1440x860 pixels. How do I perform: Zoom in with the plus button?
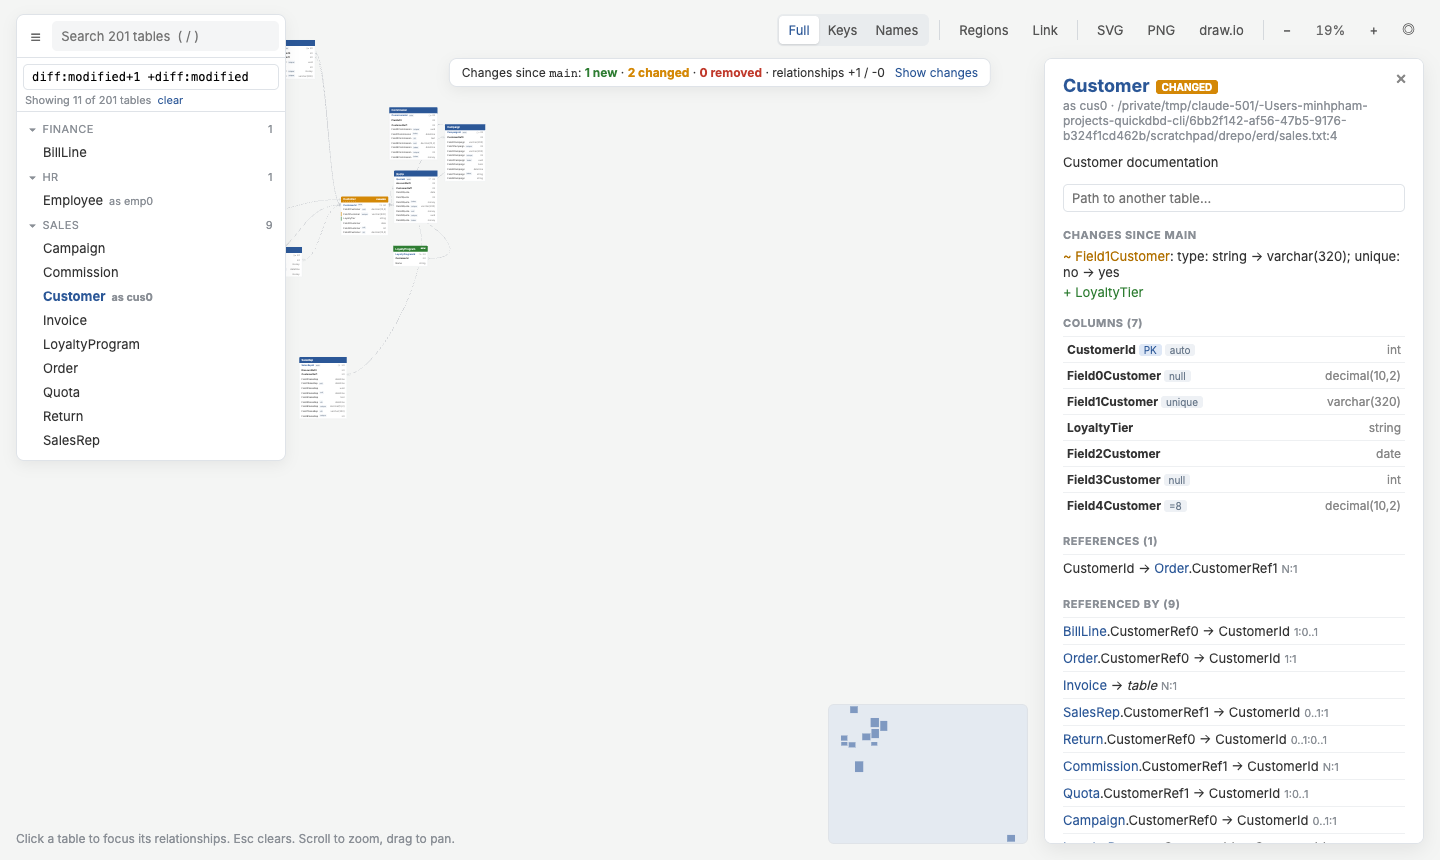pos(1374,31)
